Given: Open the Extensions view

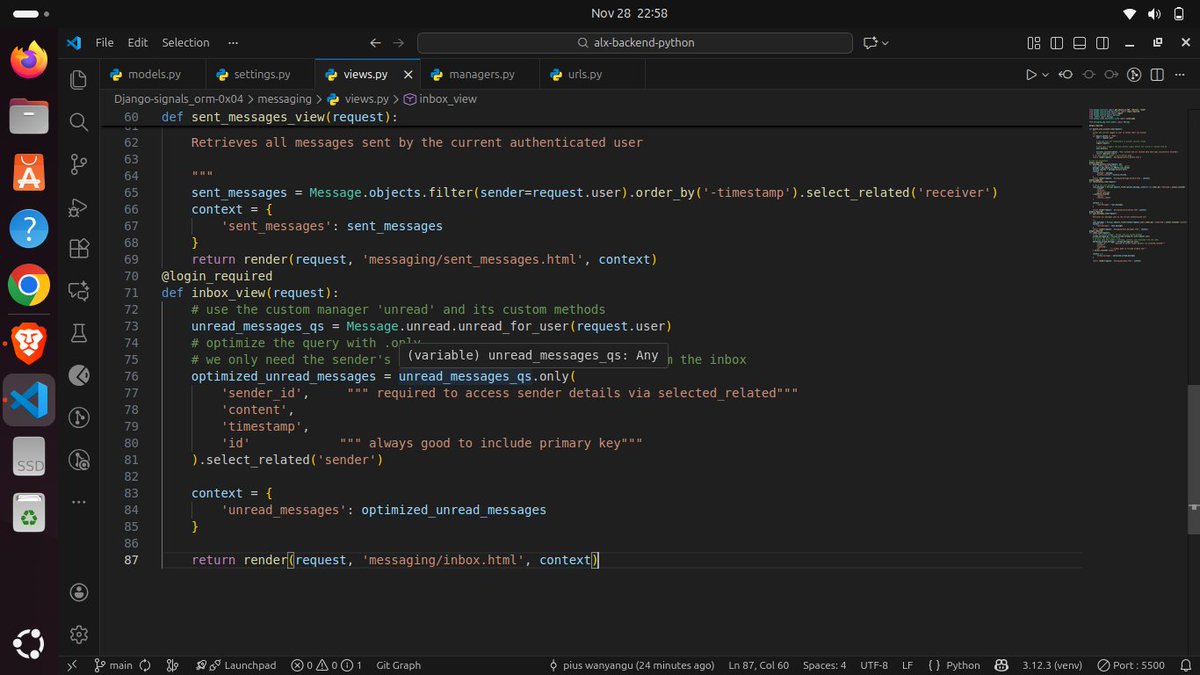Looking at the screenshot, I should click(79, 249).
